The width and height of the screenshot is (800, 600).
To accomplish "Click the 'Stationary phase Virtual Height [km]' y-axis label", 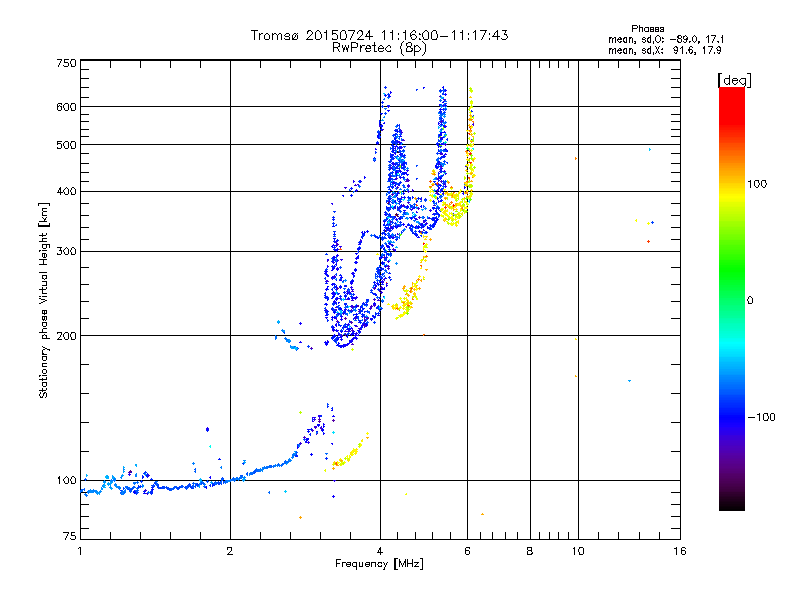I will (x=44, y=300).
